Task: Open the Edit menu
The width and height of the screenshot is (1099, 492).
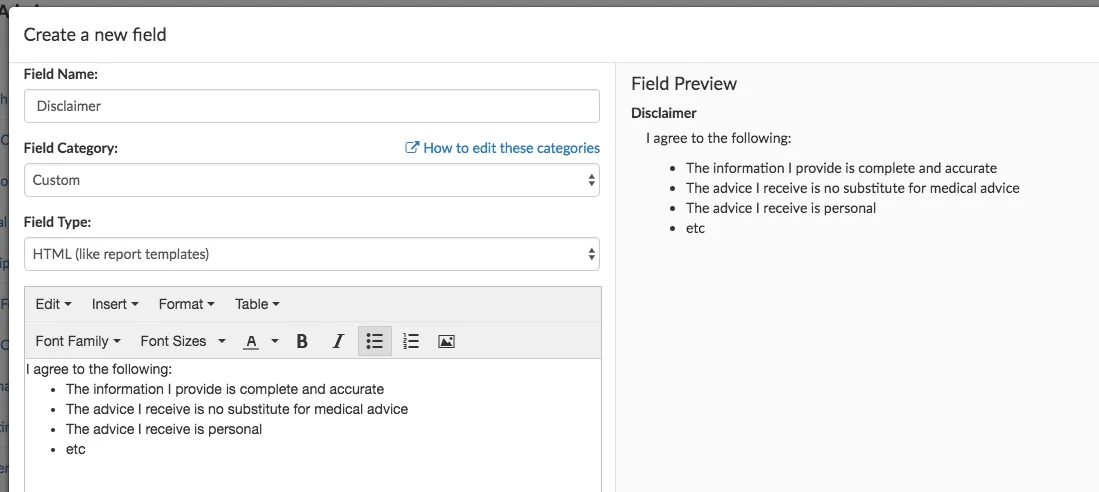Action: tap(53, 304)
